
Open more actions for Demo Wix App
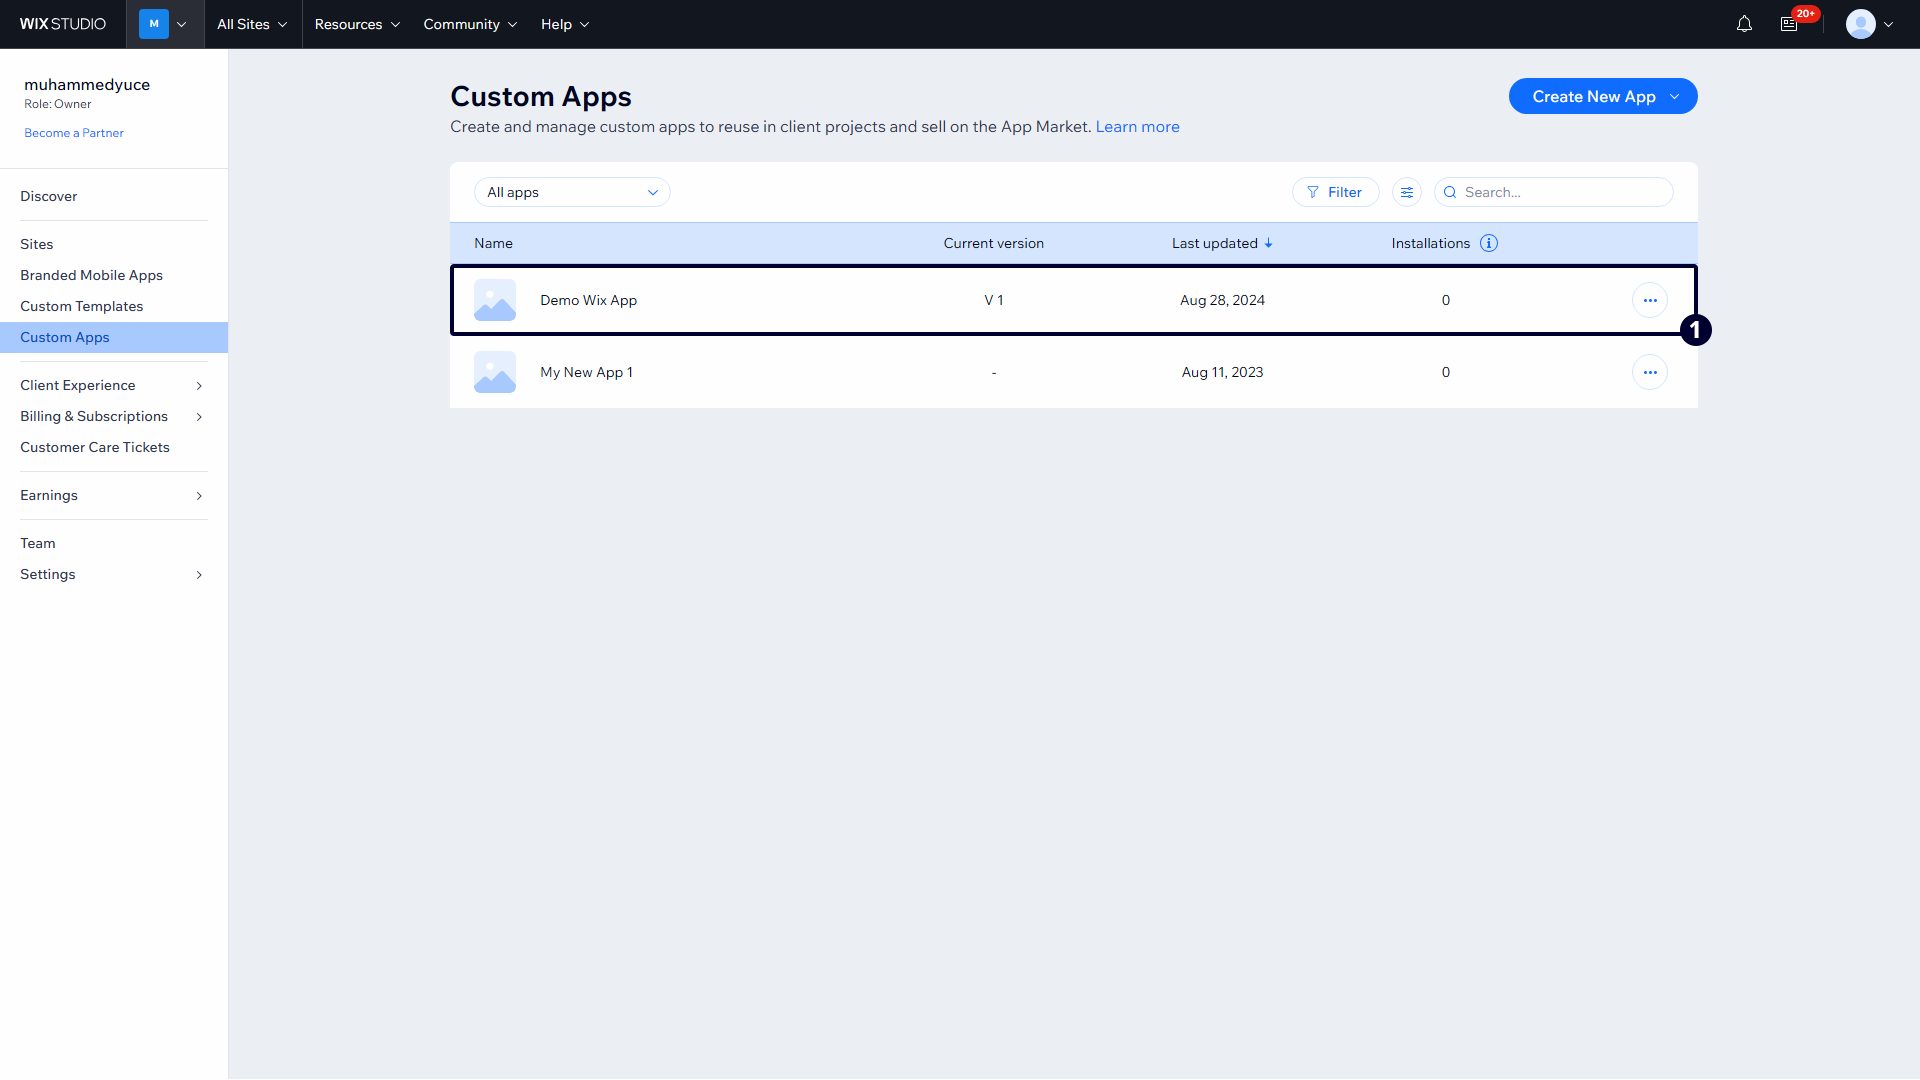[x=1649, y=300]
